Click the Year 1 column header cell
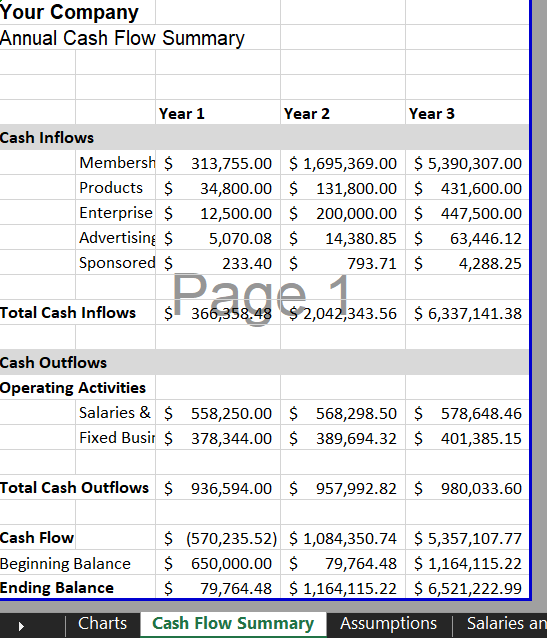Screen dimensions: 547x638 coord(218,112)
